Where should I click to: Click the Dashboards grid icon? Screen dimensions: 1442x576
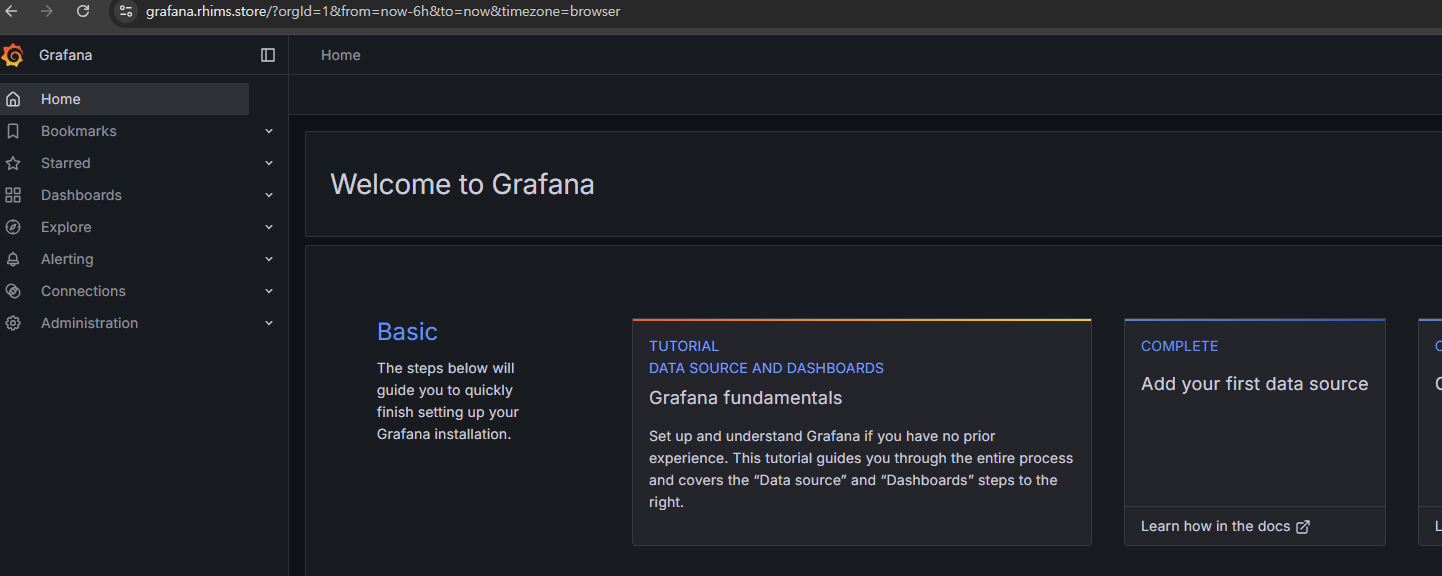[13, 195]
